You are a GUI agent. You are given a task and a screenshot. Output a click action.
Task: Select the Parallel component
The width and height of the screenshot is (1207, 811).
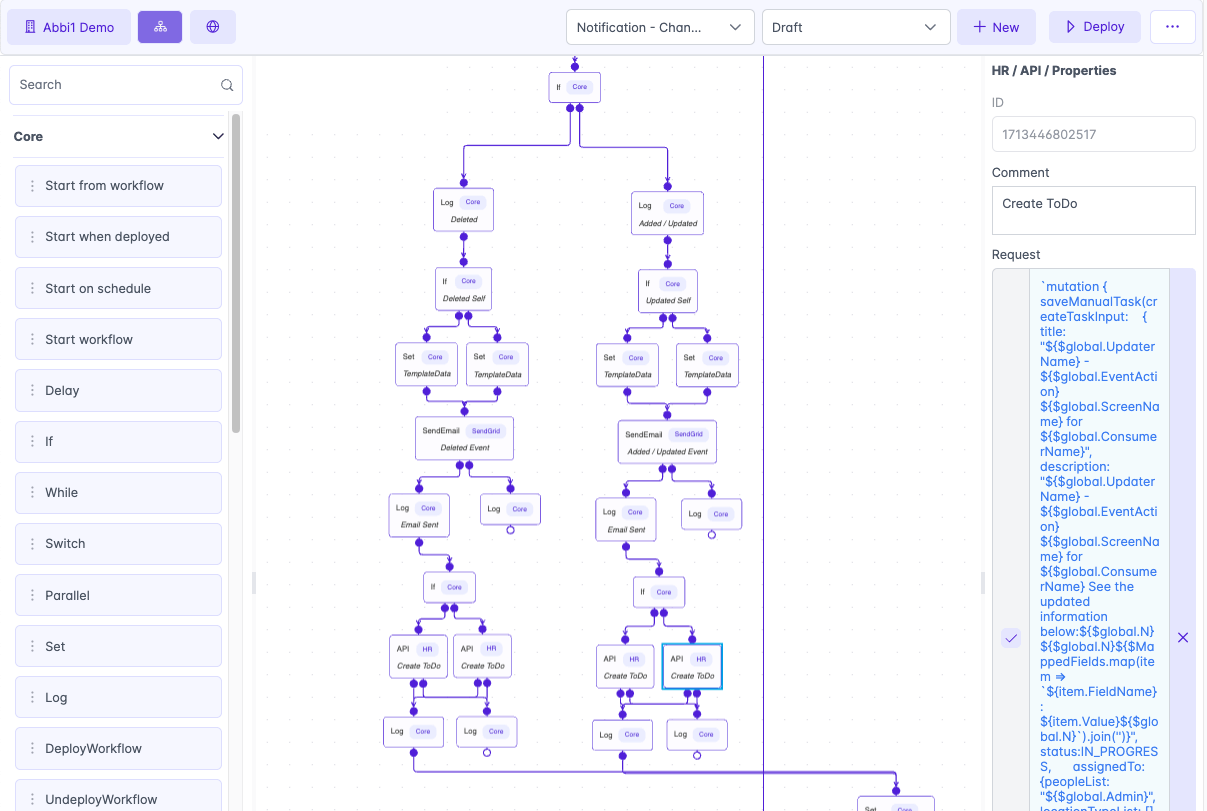(118, 595)
